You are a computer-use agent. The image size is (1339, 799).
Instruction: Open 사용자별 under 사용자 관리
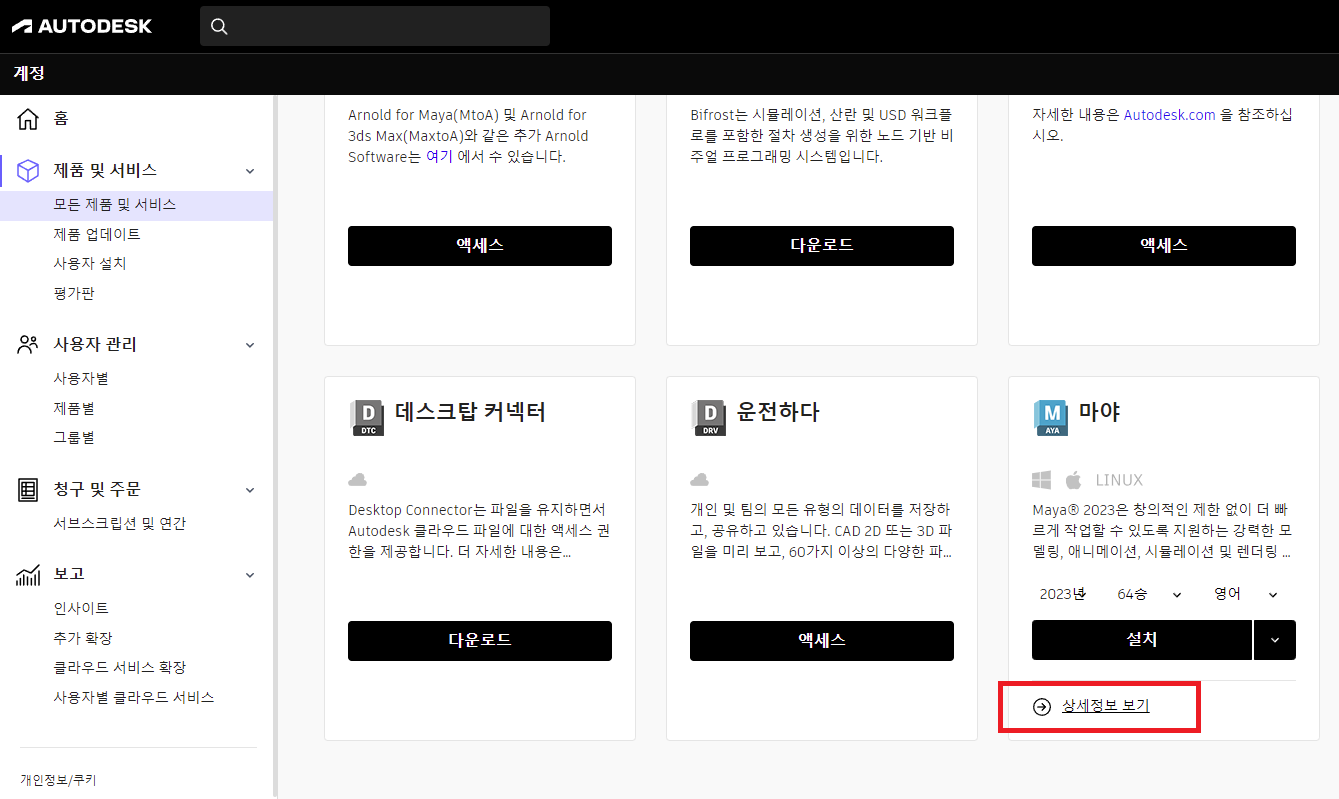click(x=81, y=379)
